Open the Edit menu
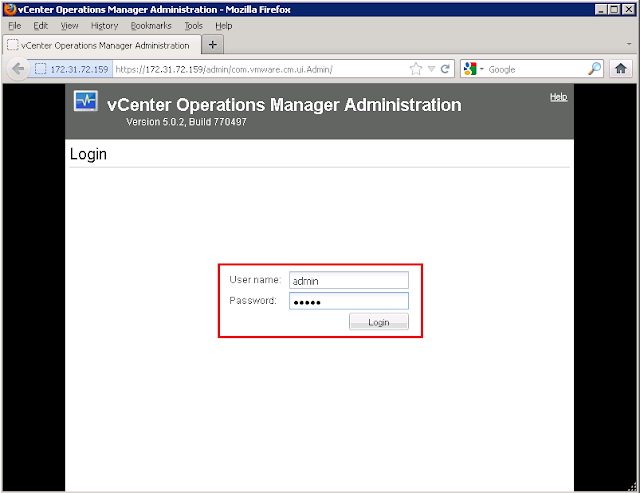 point(40,26)
